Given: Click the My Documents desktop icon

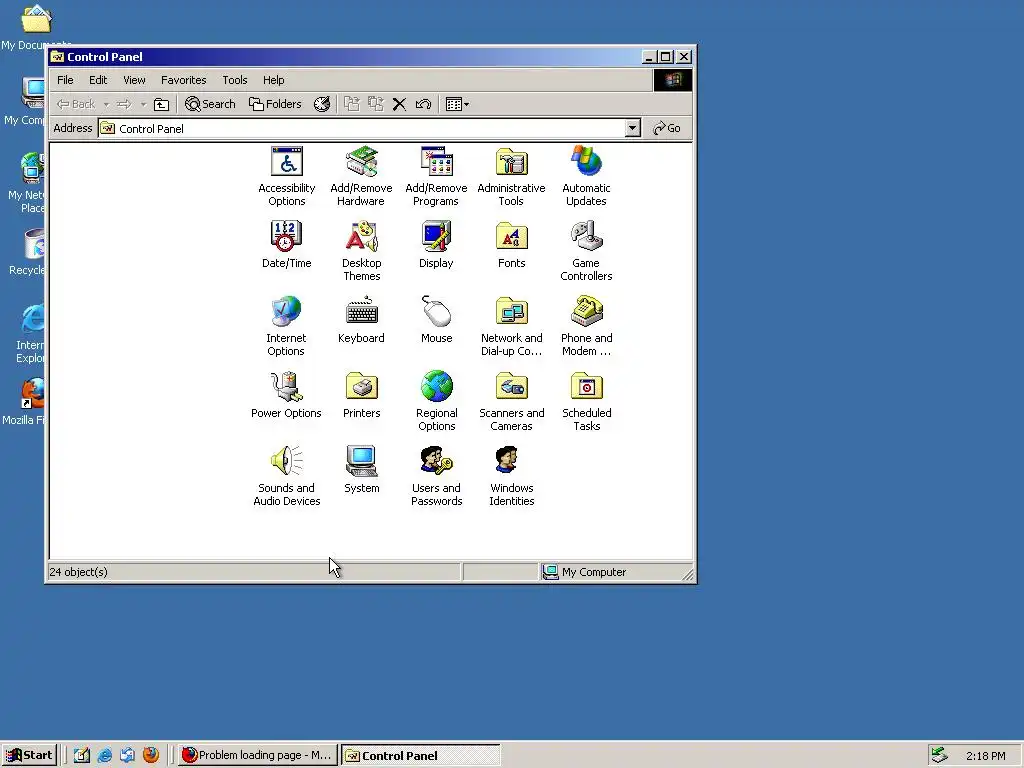Looking at the screenshot, I should pyautogui.click(x=35, y=26).
